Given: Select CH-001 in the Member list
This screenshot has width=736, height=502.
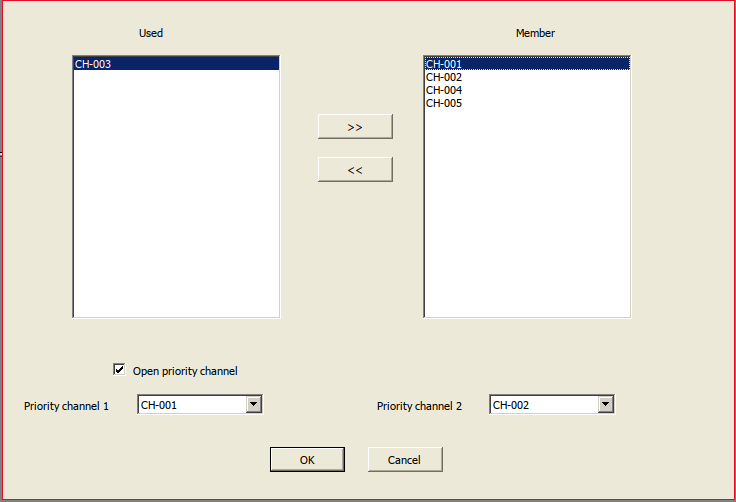Looking at the screenshot, I should (x=444, y=64).
